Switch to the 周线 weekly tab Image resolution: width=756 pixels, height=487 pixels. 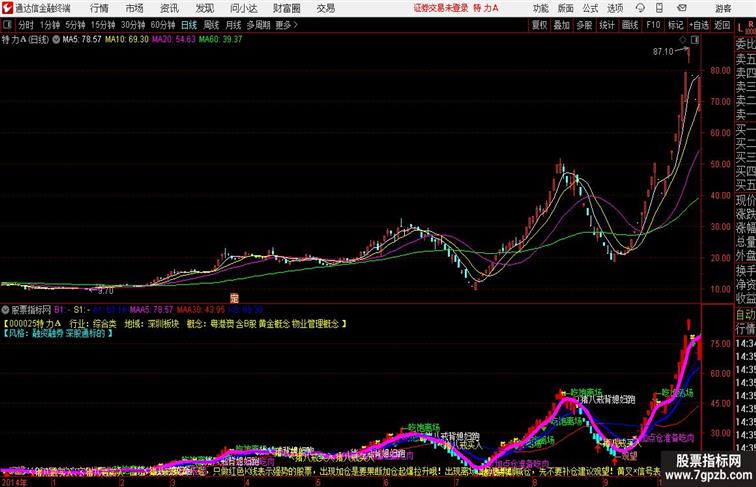pos(211,25)
